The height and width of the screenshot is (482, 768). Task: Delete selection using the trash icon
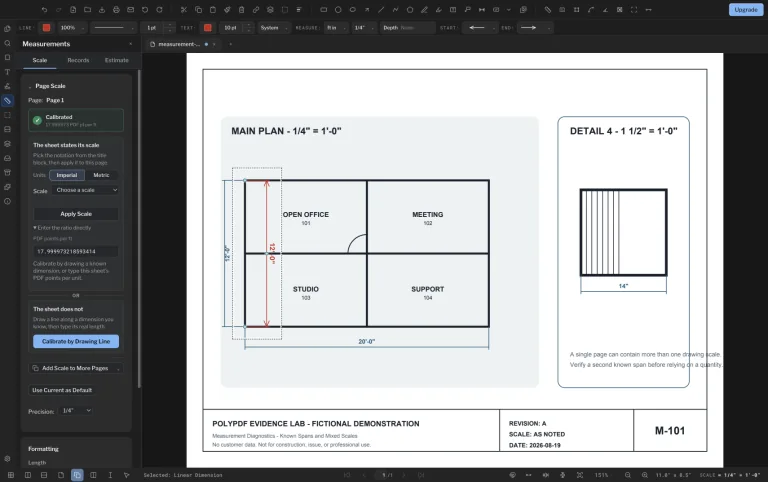pyautogui.click(x=241, y=10)
